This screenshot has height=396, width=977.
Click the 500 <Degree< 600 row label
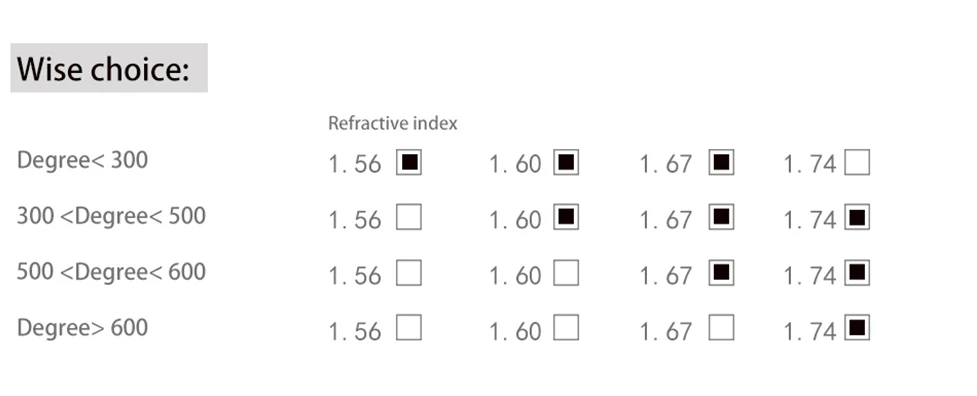point(111,272)
